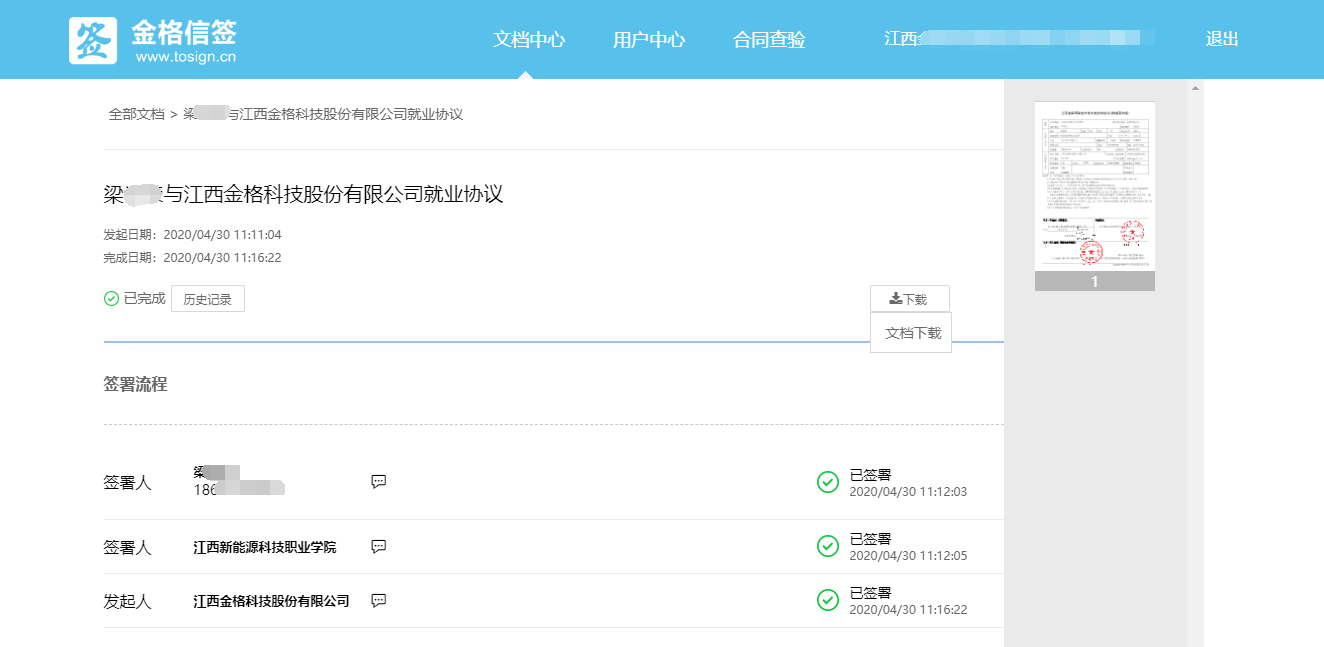This screenshot has height=647, width=1324.
Task: Switch to the 文档中心 tab
Action: (529, 40)
